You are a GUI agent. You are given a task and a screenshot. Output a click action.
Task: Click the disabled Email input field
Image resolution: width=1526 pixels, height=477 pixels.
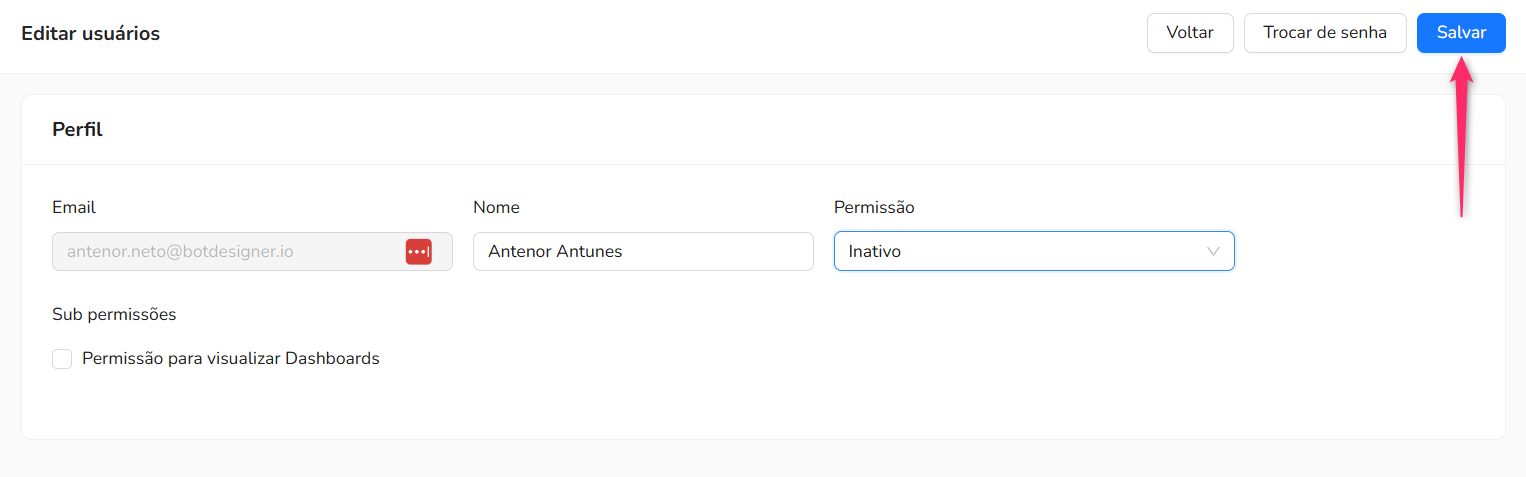252,252
